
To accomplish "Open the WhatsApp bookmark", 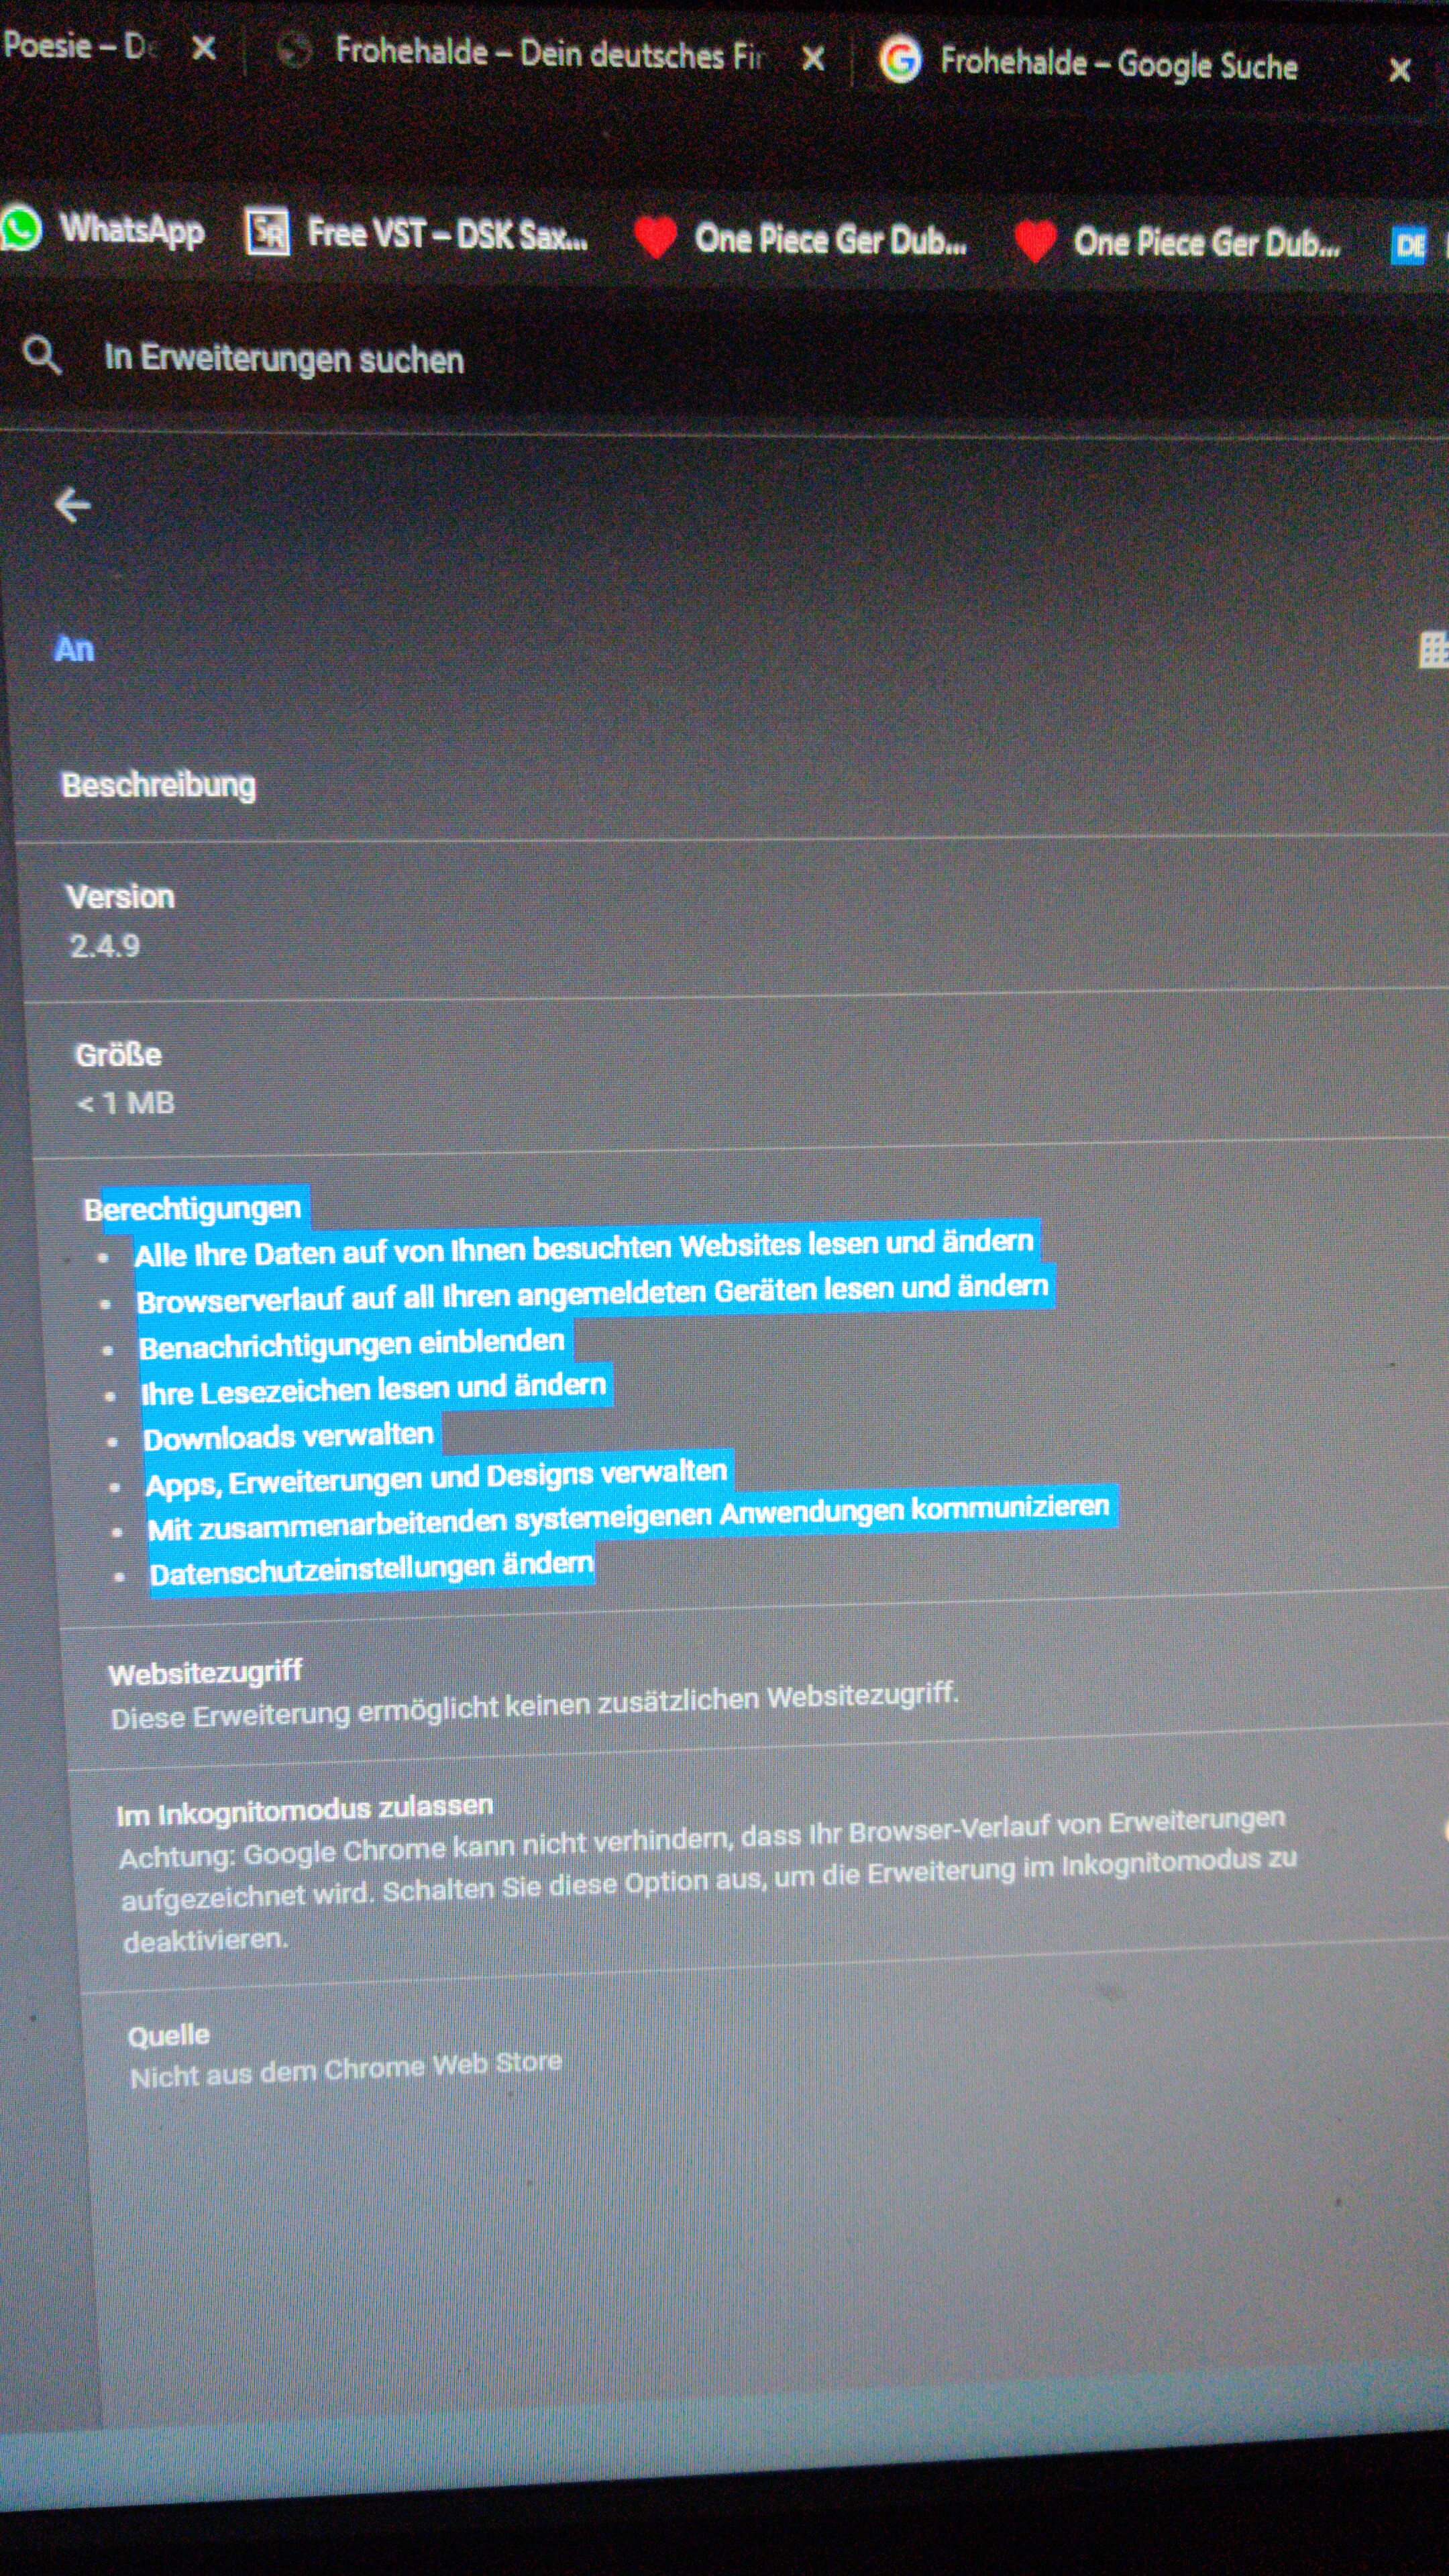I will click(105, 229).
